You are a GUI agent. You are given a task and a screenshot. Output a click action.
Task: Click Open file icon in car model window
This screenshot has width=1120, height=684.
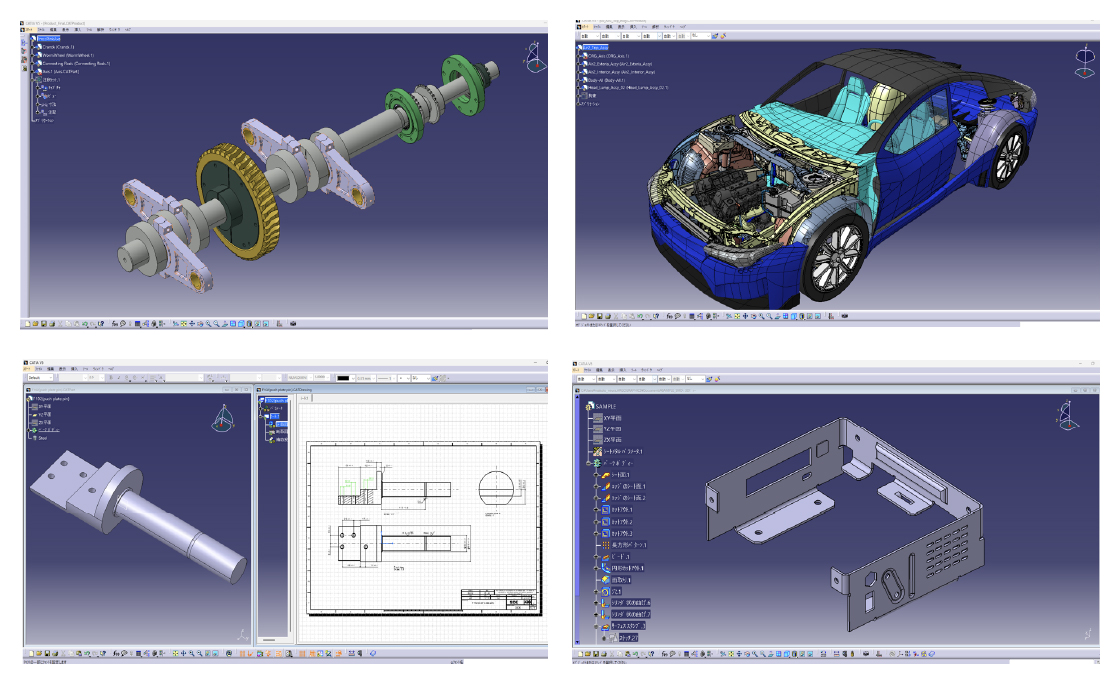591,316
